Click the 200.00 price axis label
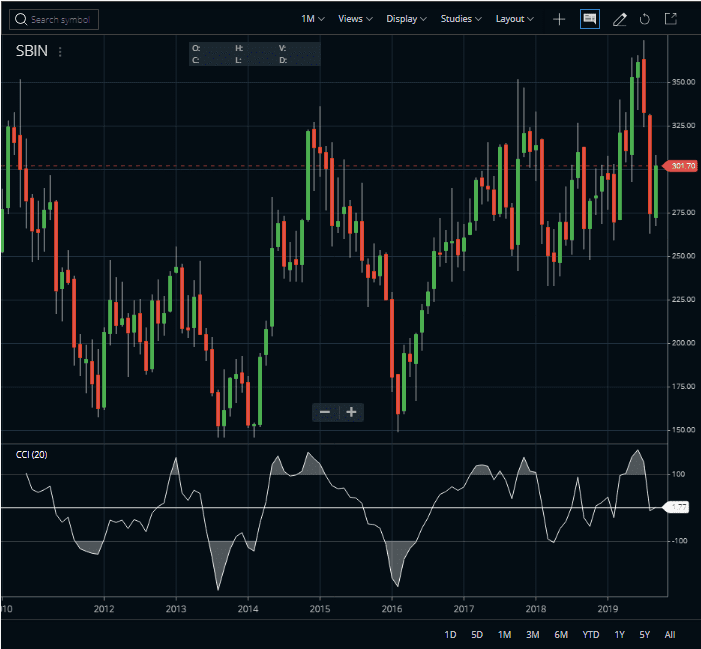 [684, 343]
